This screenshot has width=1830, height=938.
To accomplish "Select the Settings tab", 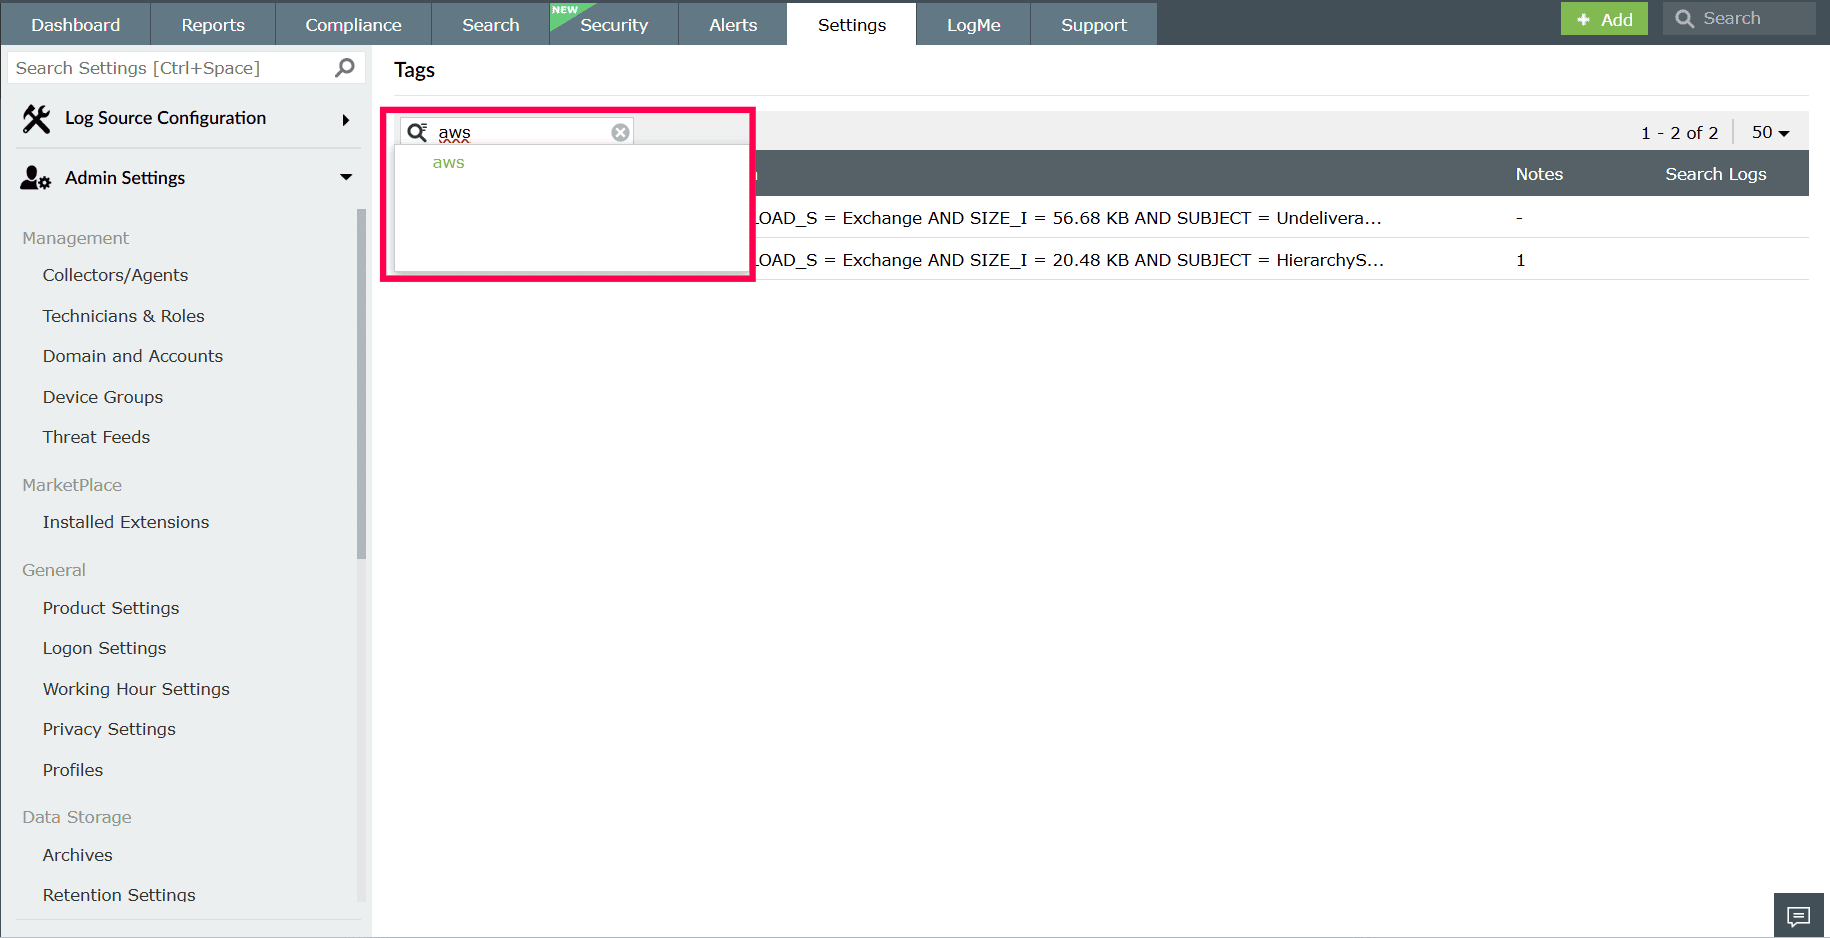I will [852, 24].
